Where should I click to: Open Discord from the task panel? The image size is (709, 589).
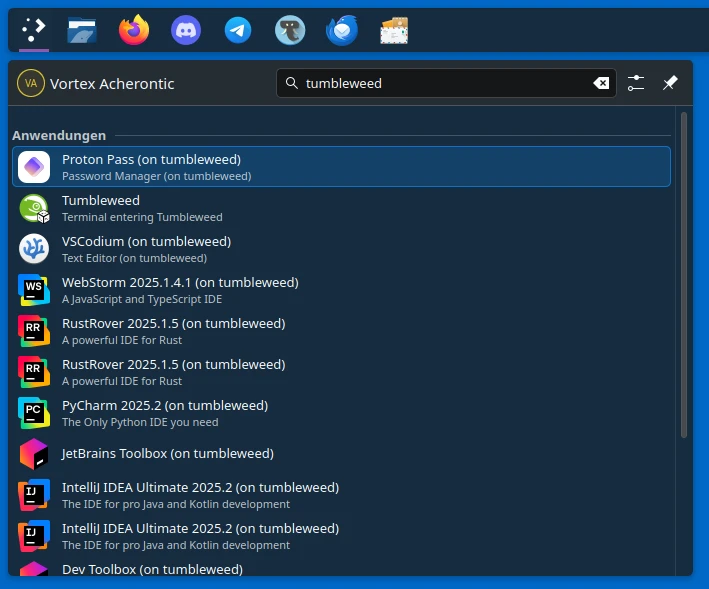pyautogui.click(x=186, y=30)
